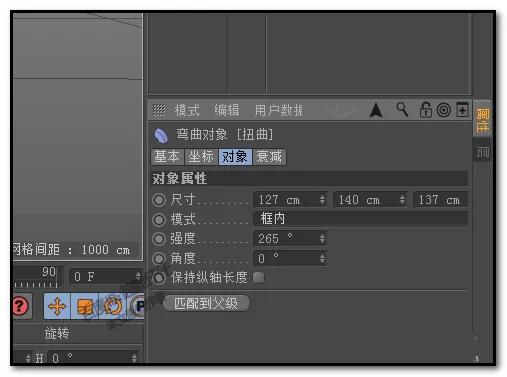
Task: Toggle the 角度 keyframe circle
Action: (x=159, y=258)
